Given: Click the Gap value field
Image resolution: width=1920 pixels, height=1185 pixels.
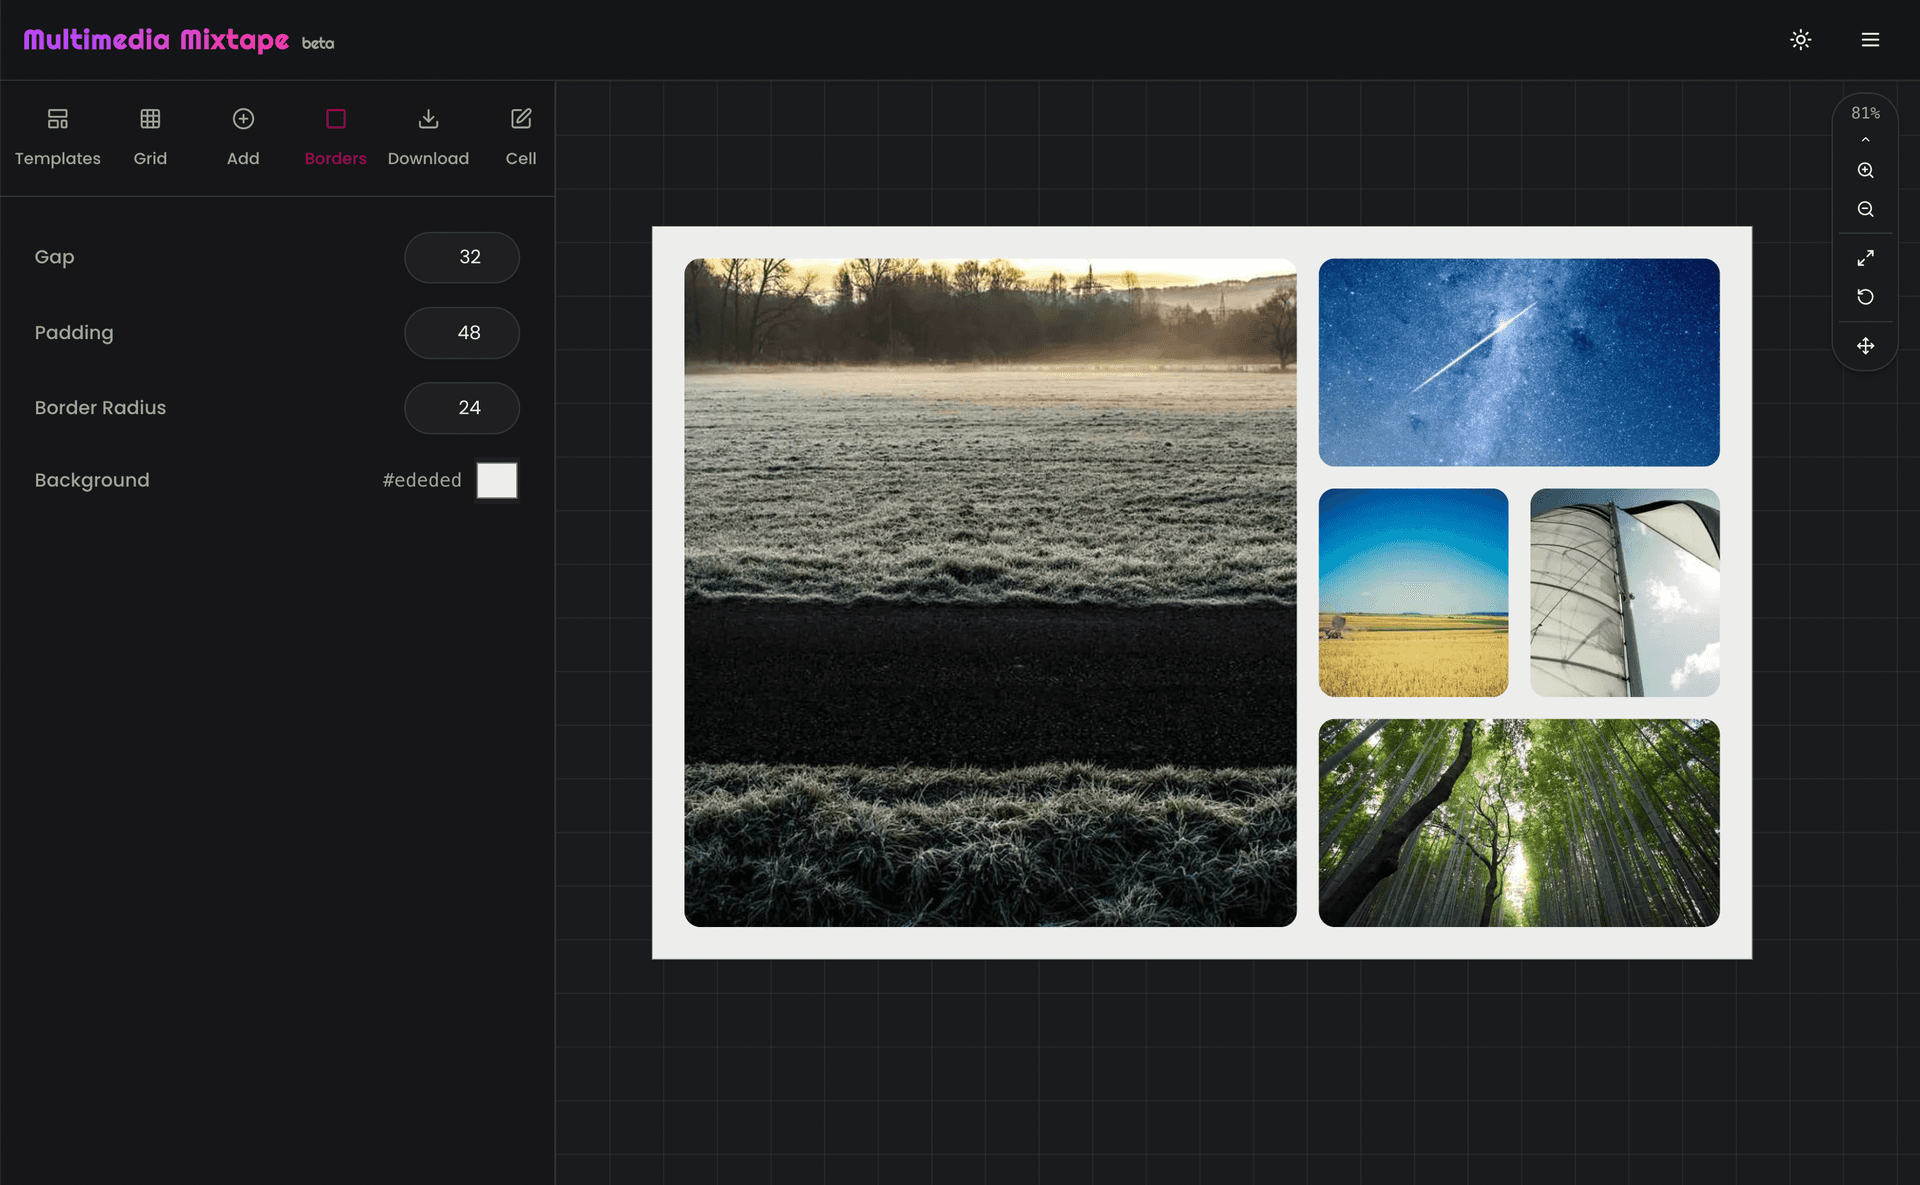Looking at the screenshot, I should [461, 257].
